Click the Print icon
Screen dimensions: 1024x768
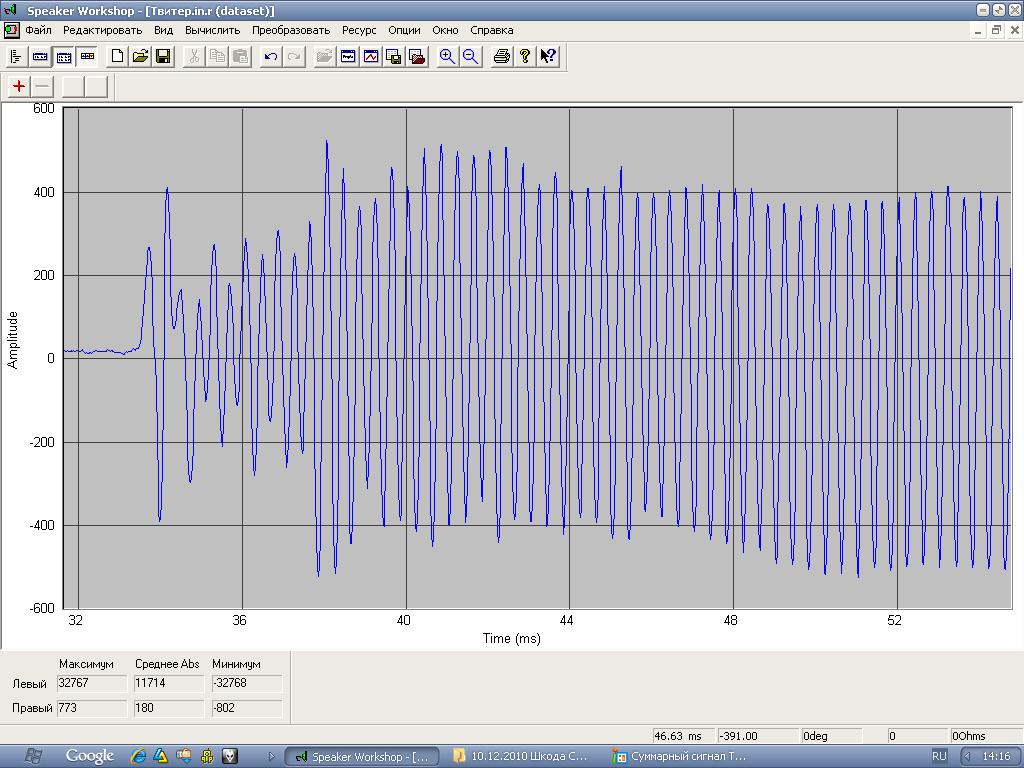tap(502, 56)
